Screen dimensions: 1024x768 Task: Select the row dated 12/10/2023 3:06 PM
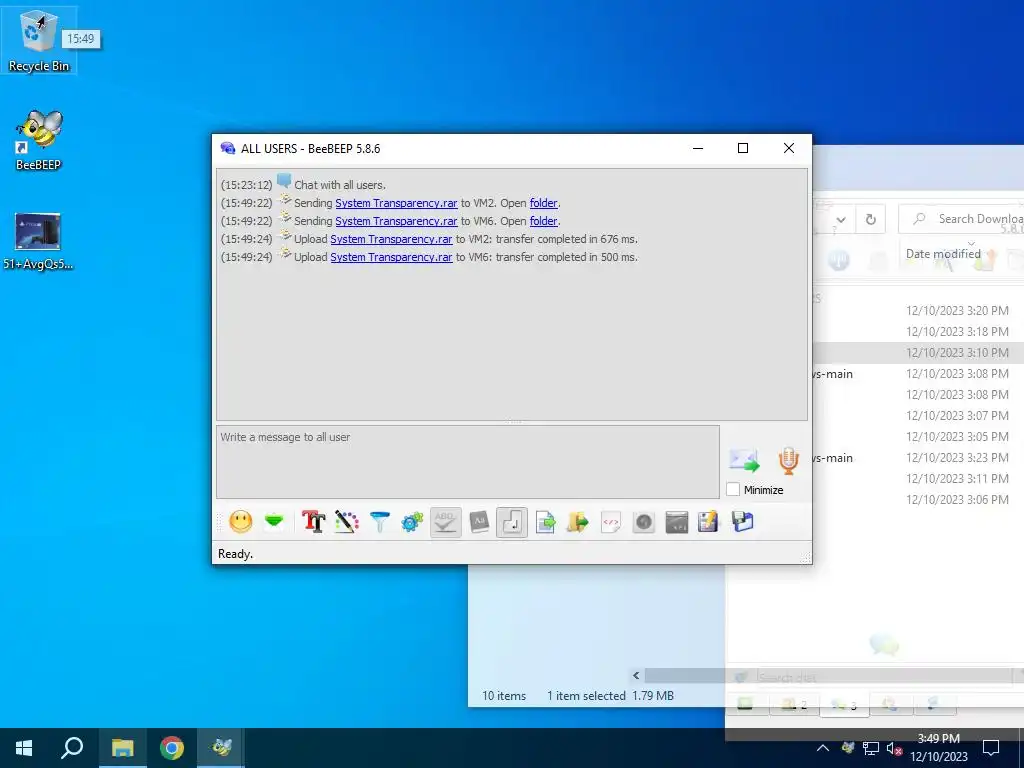pyautogui.click(x=918, y=500)
